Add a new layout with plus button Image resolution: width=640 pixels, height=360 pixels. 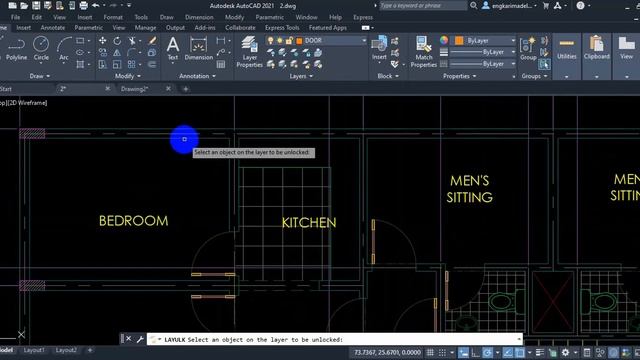pyautogui.click(x=90, y=350)
